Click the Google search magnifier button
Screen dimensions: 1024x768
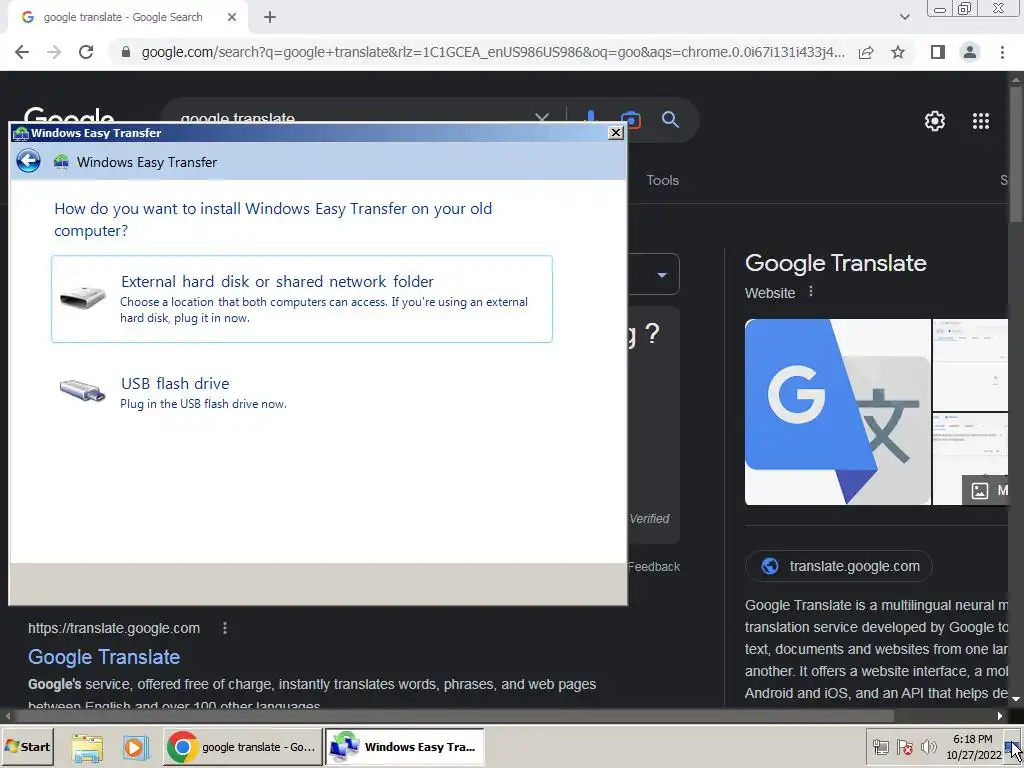coord(671,120)
